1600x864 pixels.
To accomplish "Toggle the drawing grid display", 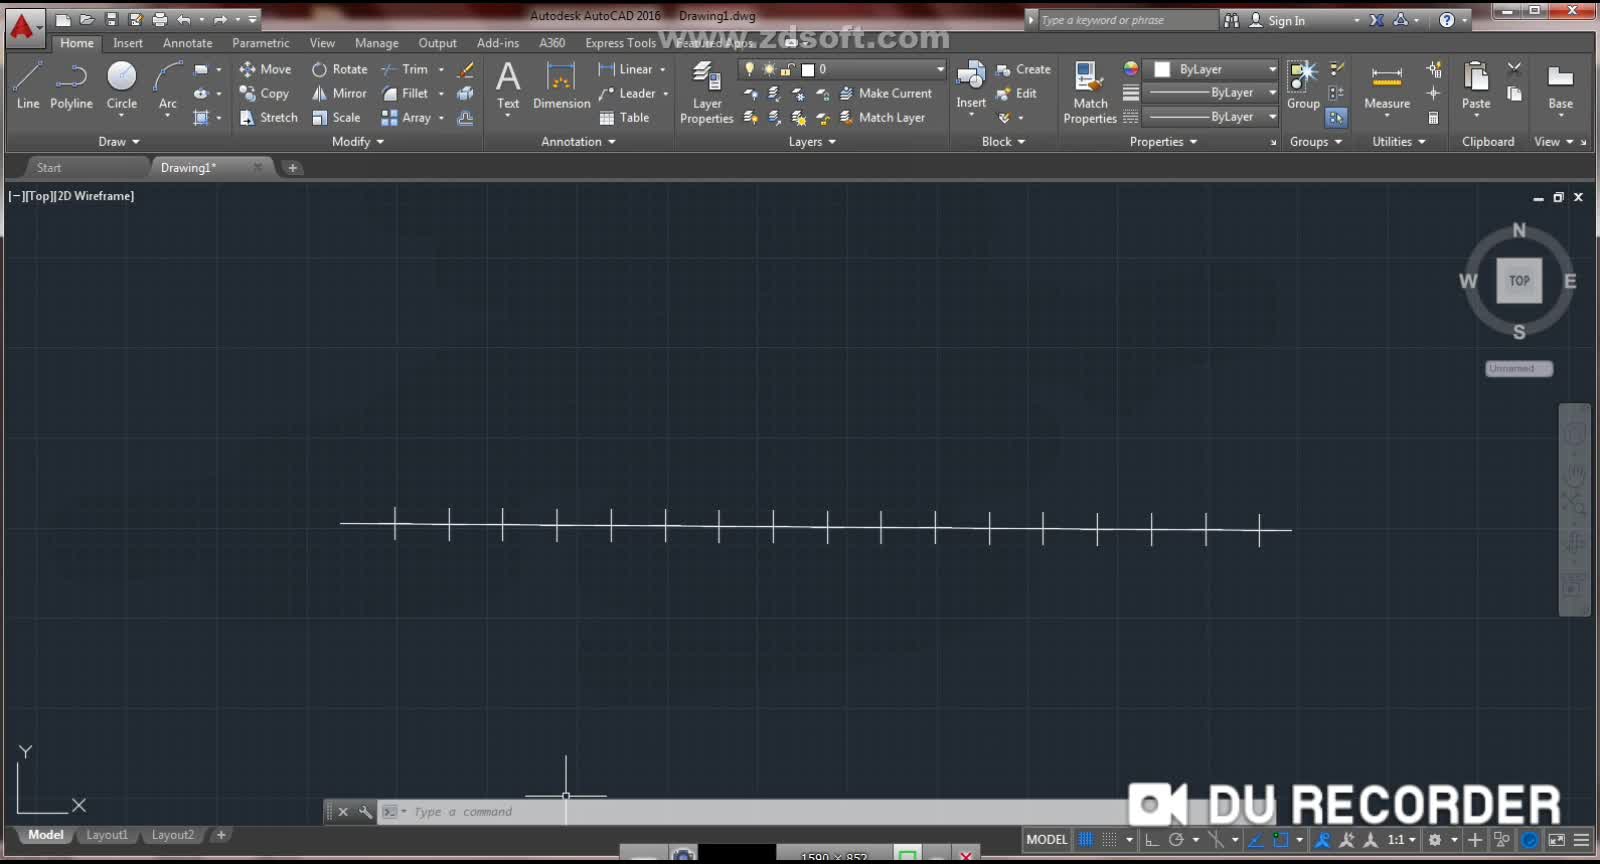I will click(1086, 840).
